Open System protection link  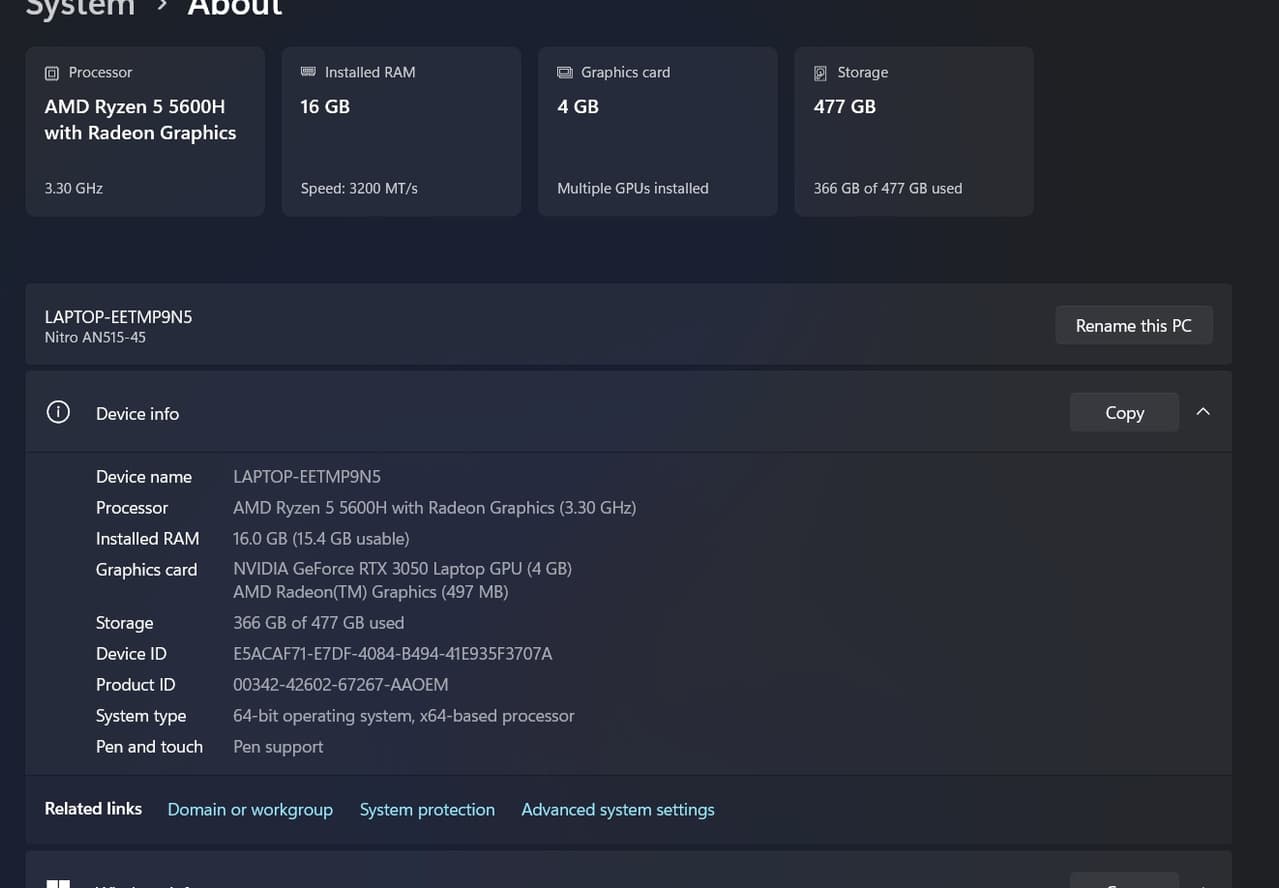427,809
